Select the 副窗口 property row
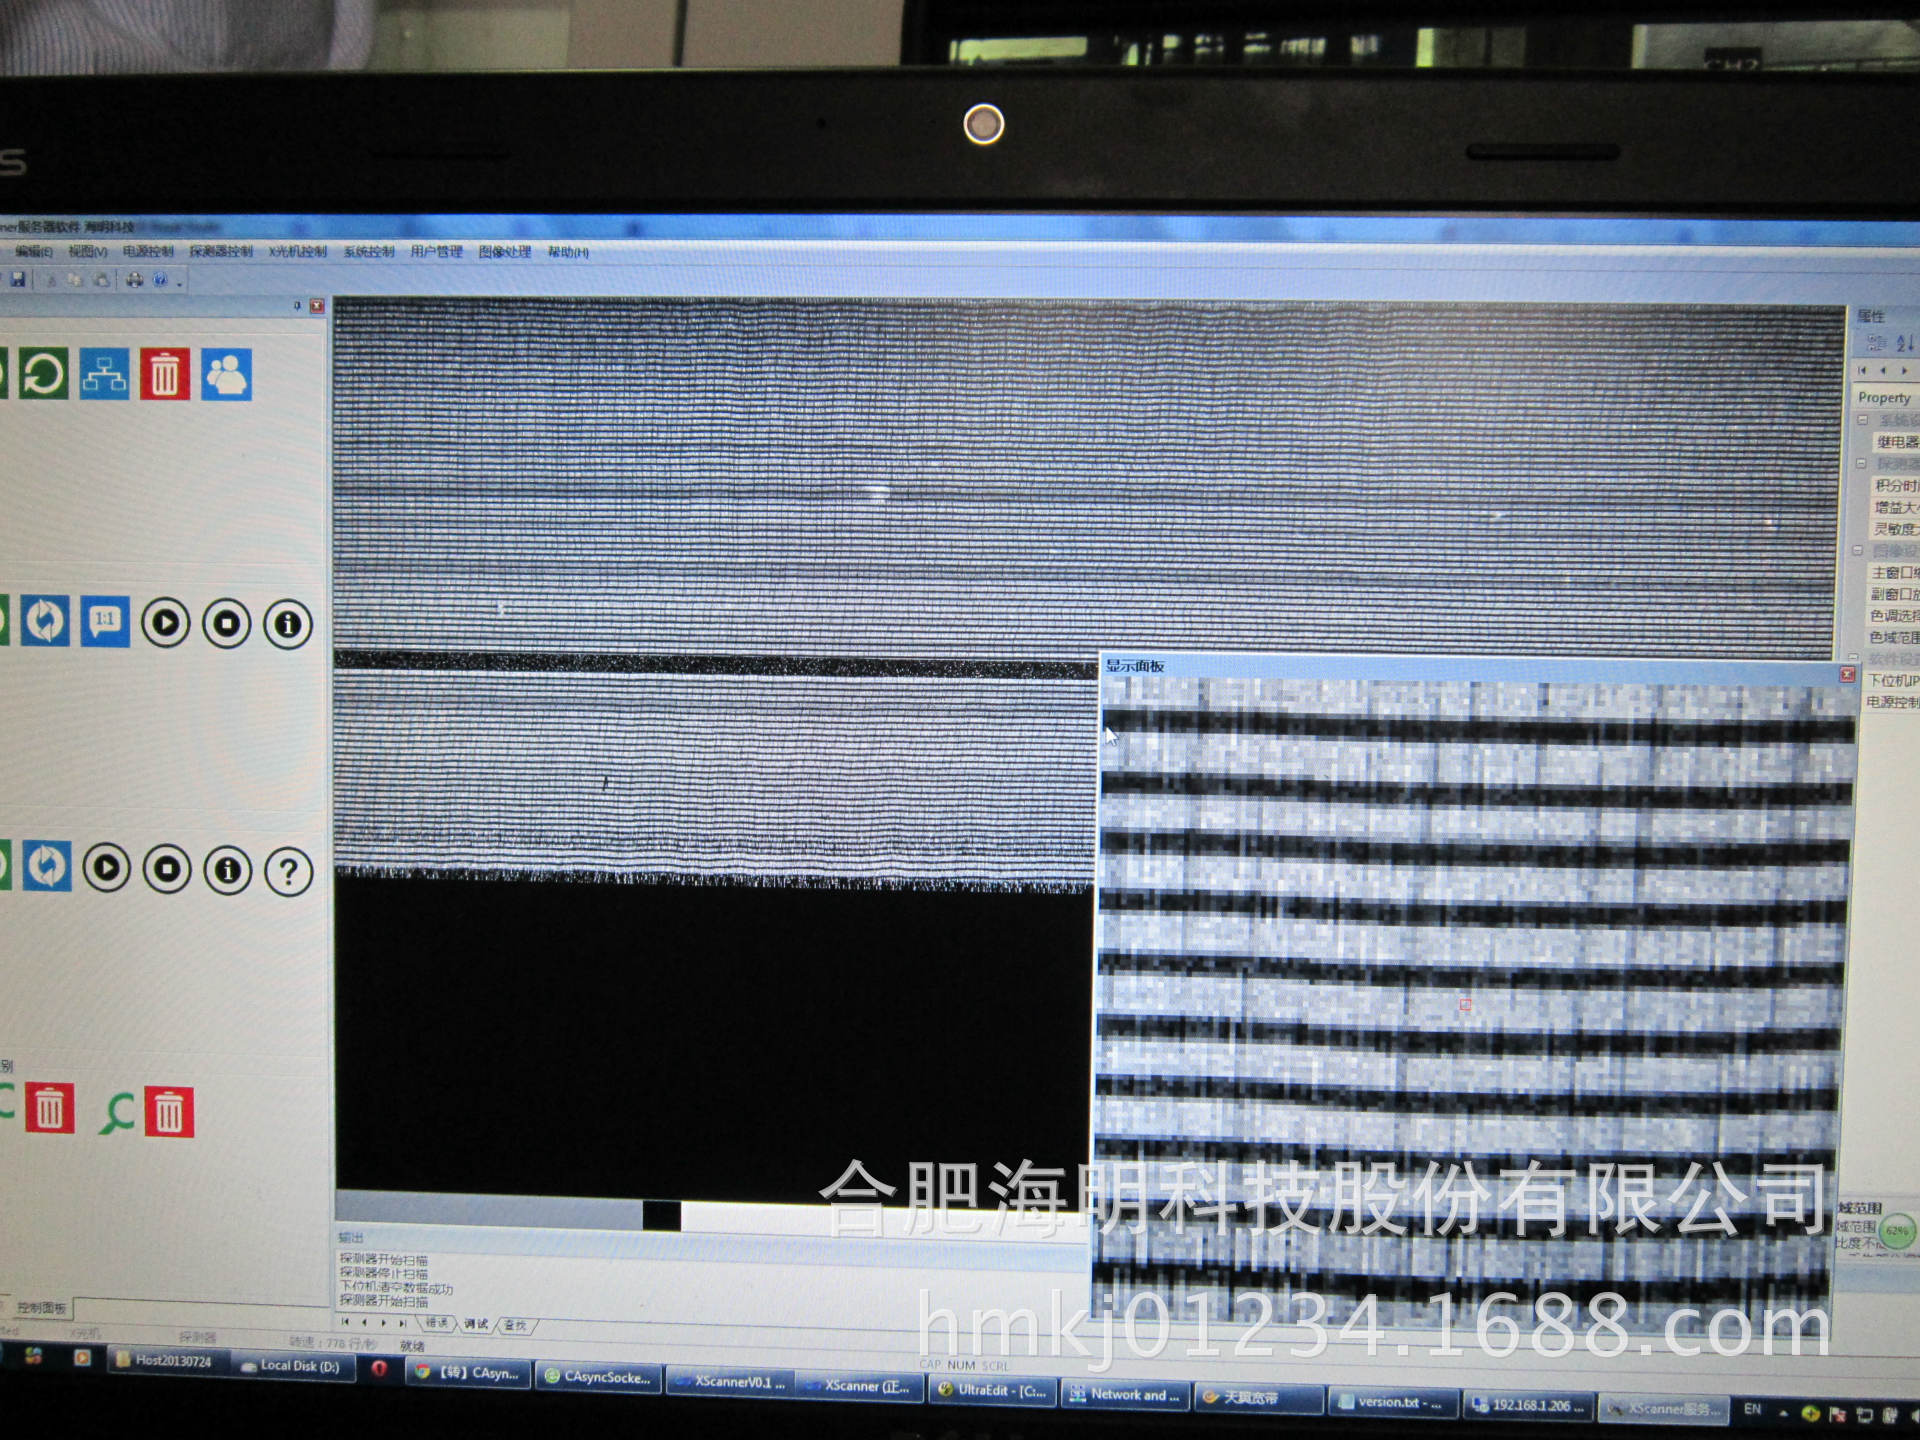Screen dimensions: 1920x1440 (1892, 595)
